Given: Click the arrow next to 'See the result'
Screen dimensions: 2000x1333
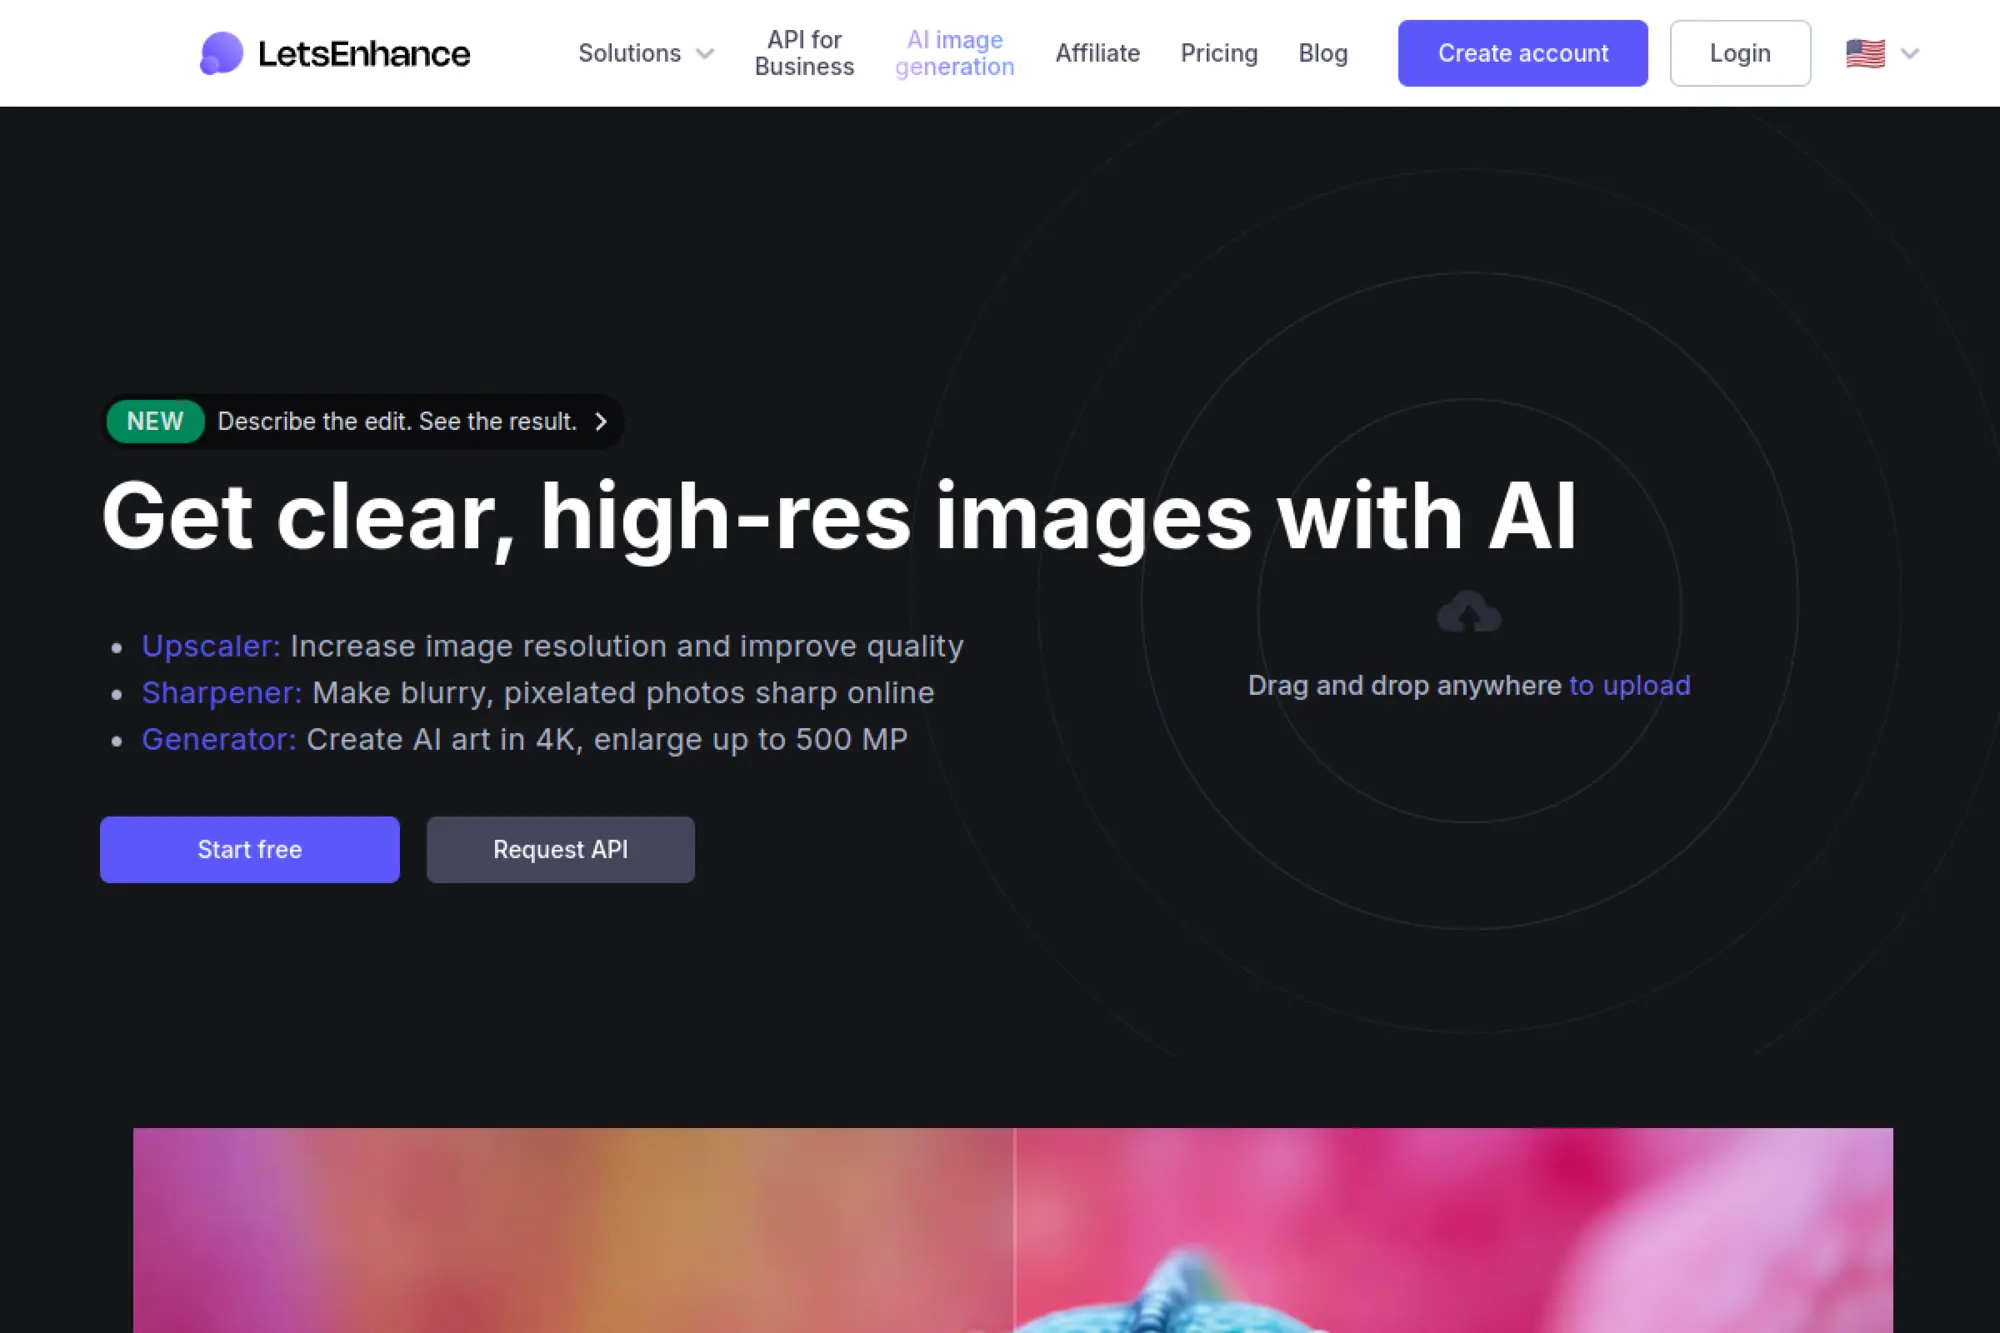Looking at the screenshot, I should (x=601, y=421).
